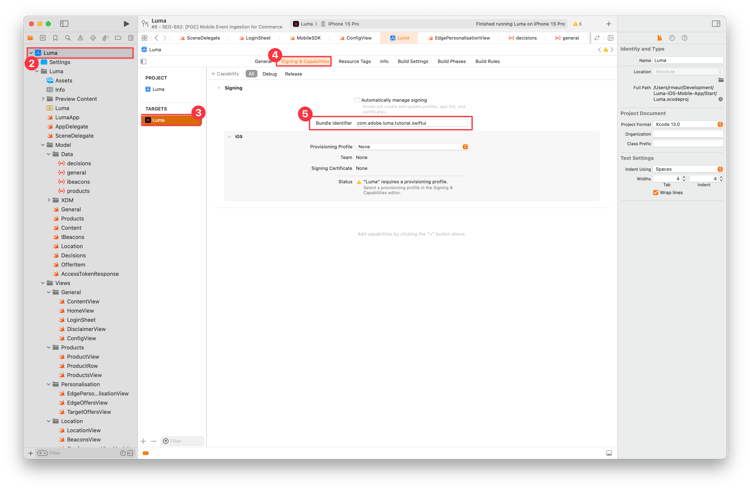Add a new editor tab with plus icon
This screenshot has width=750, height=490.
point(608,23)
